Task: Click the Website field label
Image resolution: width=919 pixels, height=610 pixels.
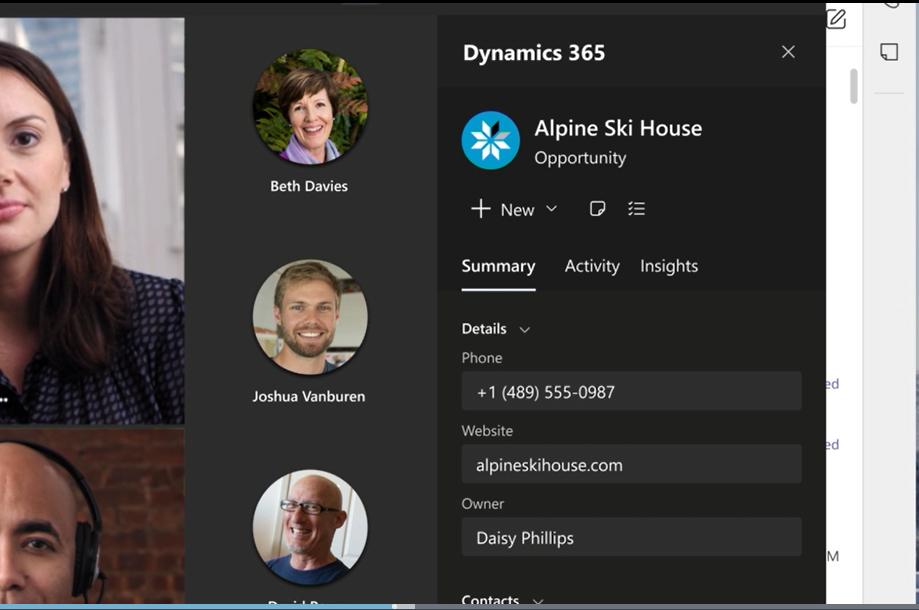Action: pos(487,431)
